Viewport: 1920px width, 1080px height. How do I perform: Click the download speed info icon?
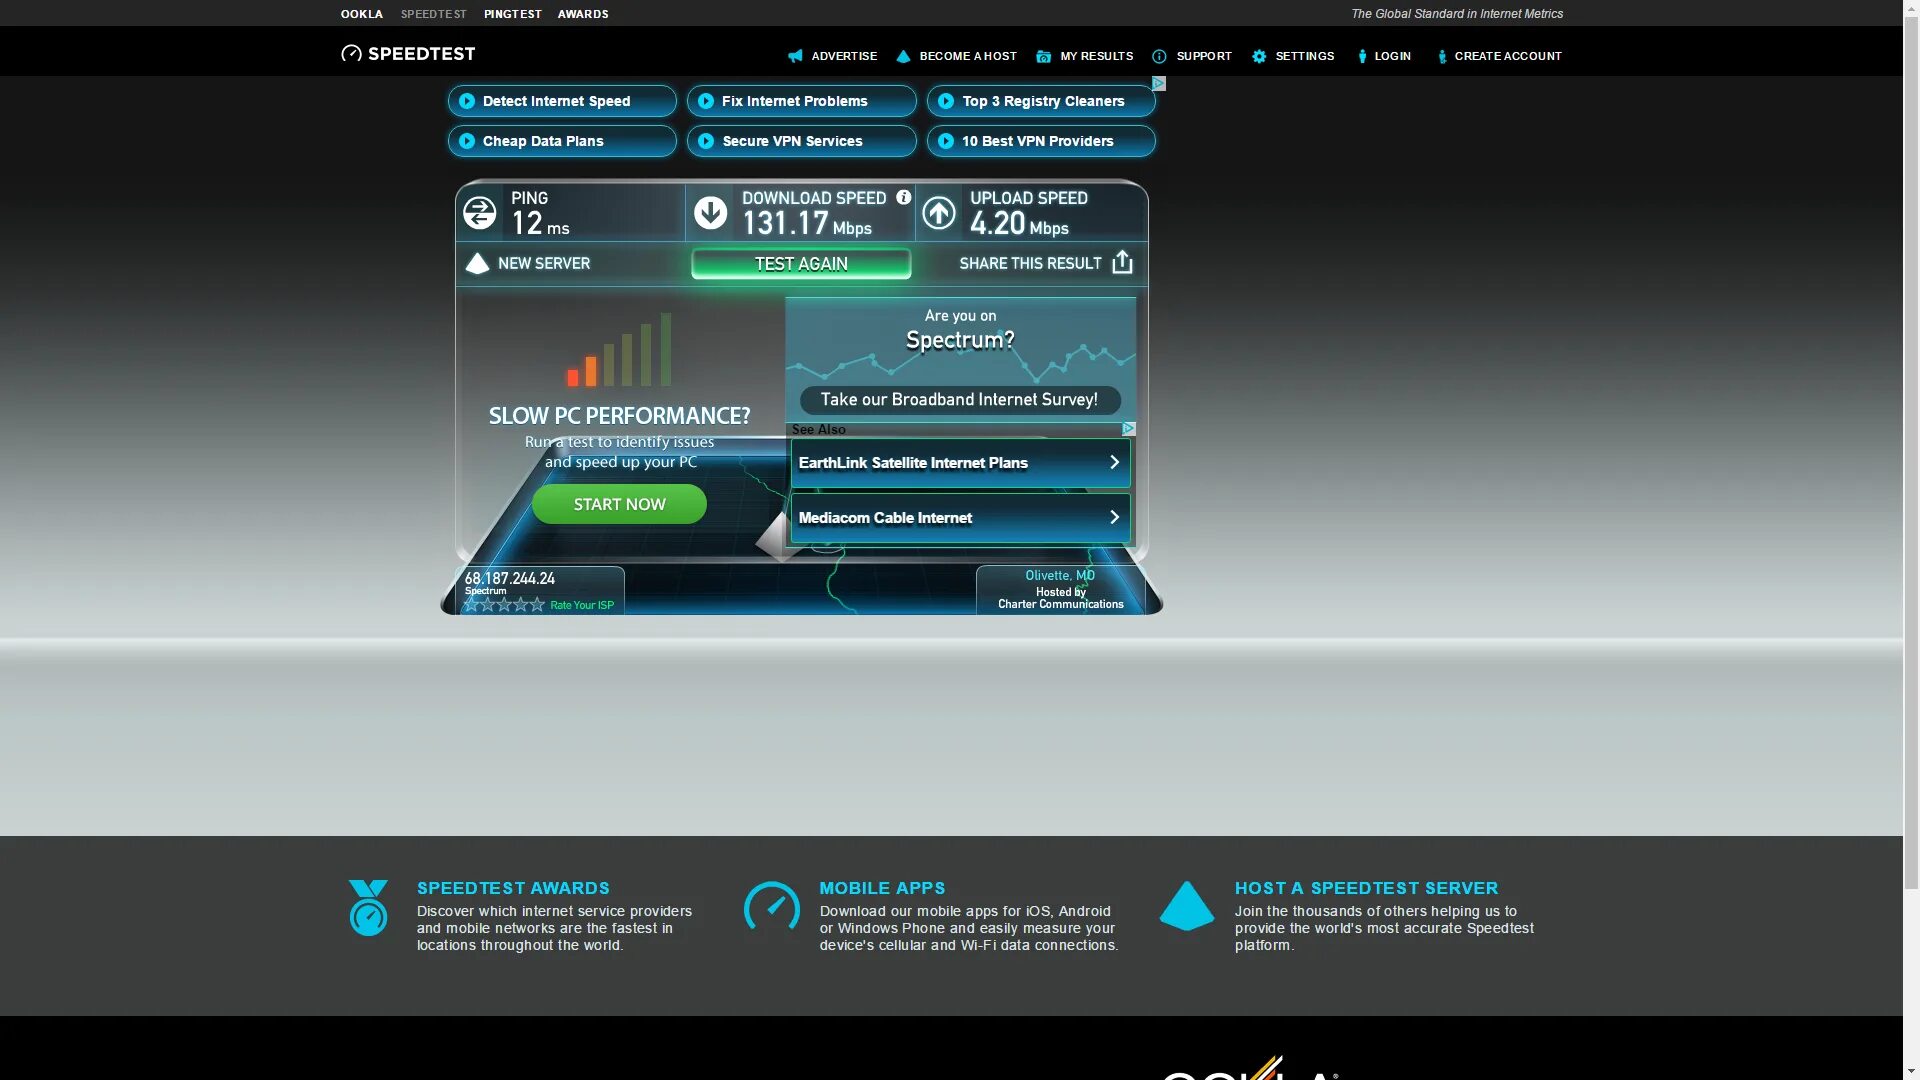pyautogui.click(x=903, y=198)
